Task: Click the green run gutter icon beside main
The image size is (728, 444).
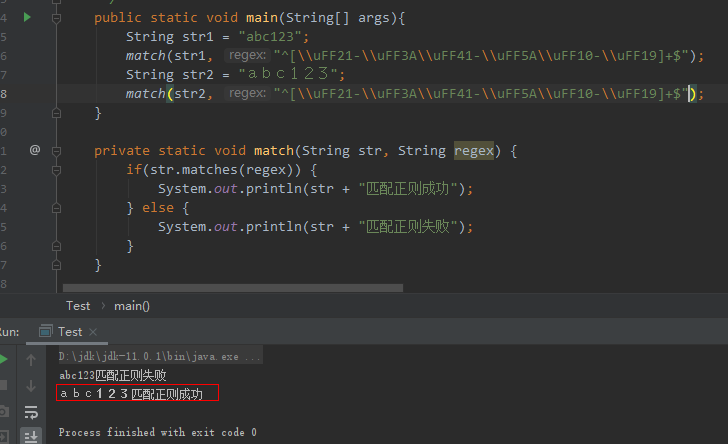Action: (27, 17)
